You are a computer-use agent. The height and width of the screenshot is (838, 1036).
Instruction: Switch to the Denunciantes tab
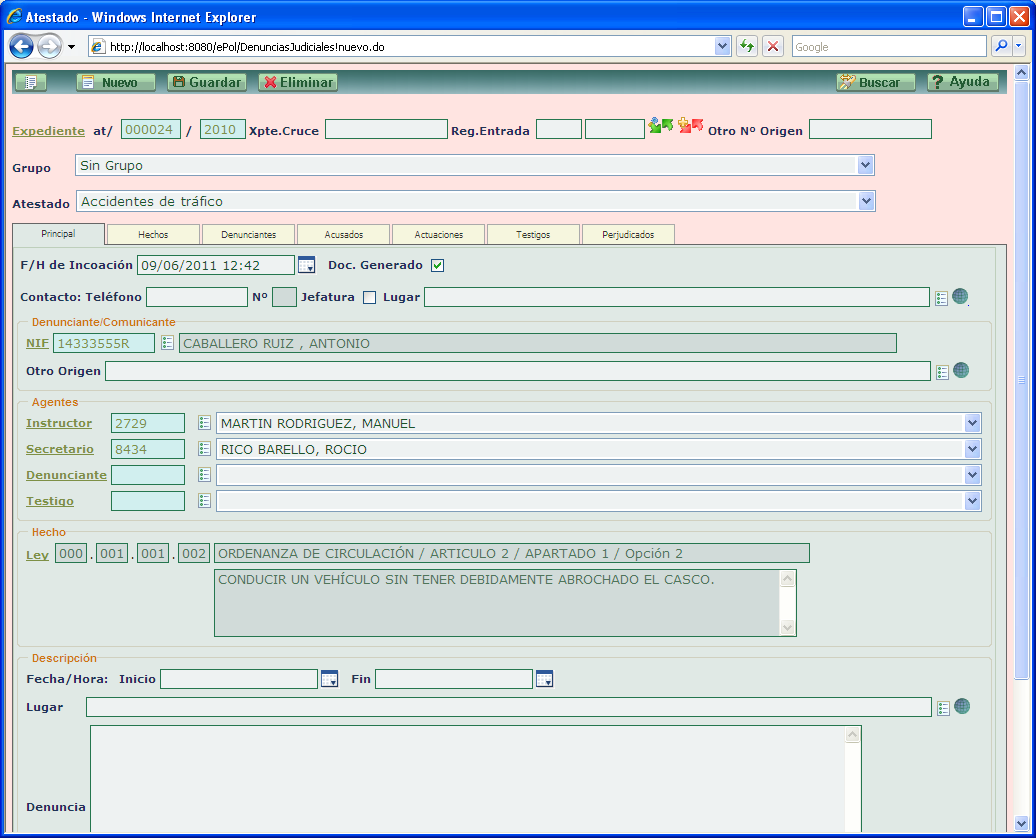click(249, 234)
